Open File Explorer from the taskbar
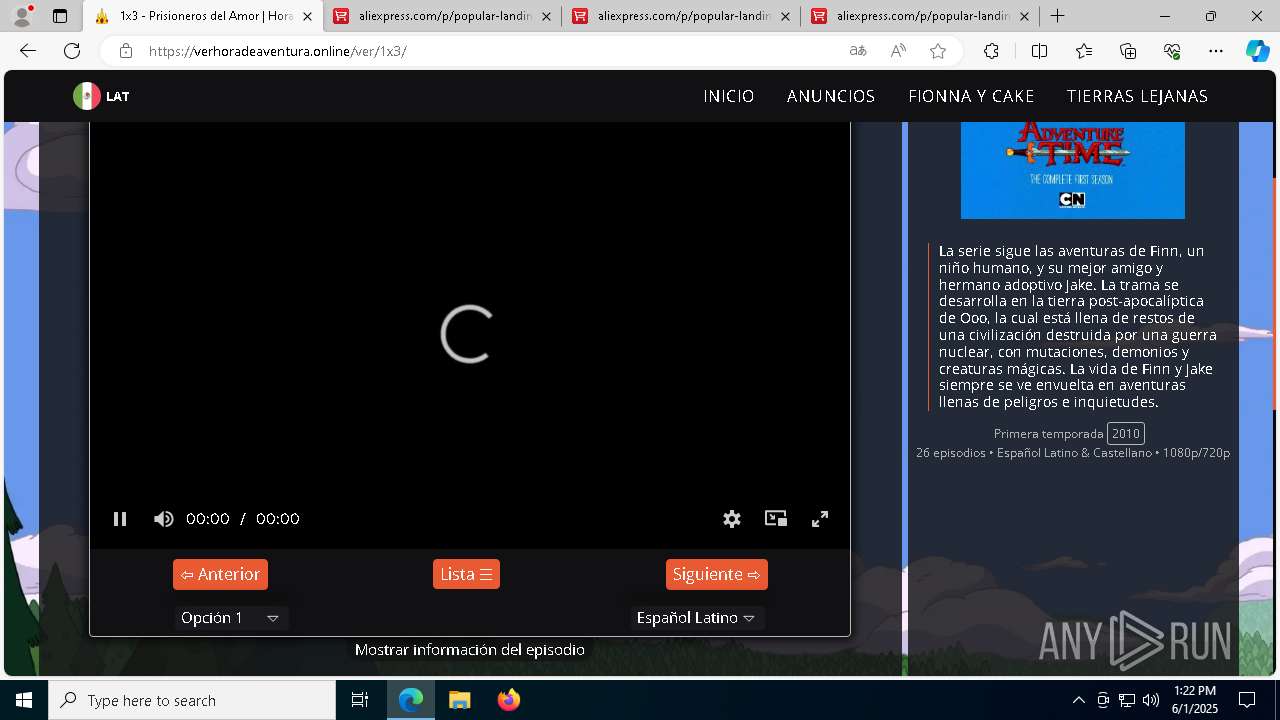Screen dimensions: 1280x720 (459, 700)
